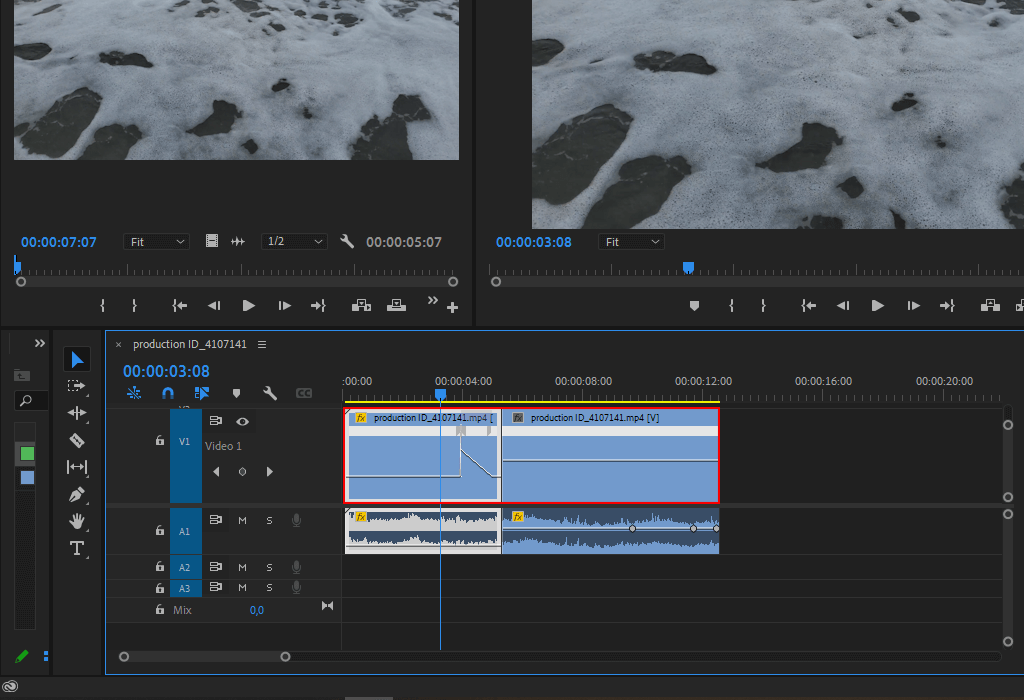Toggle sync lock for A2 track
Viewport: 1024px width, 700px height.
216,567
